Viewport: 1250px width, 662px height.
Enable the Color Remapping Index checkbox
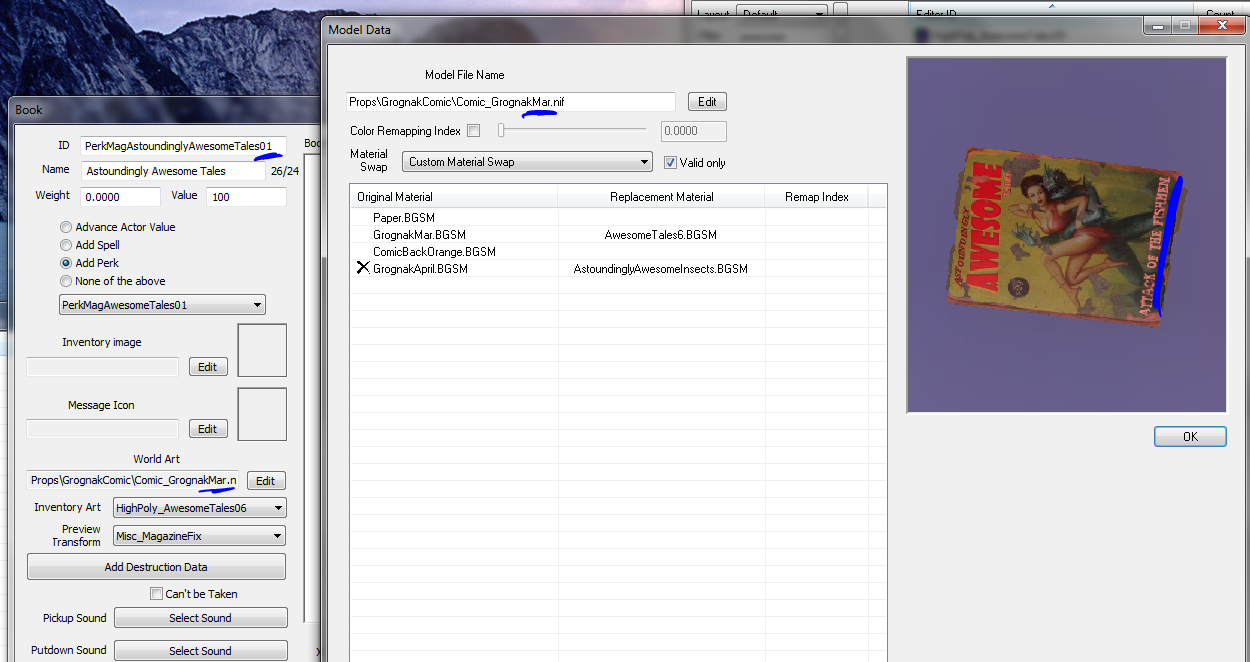pyautogui.click(x=474, y=131)
